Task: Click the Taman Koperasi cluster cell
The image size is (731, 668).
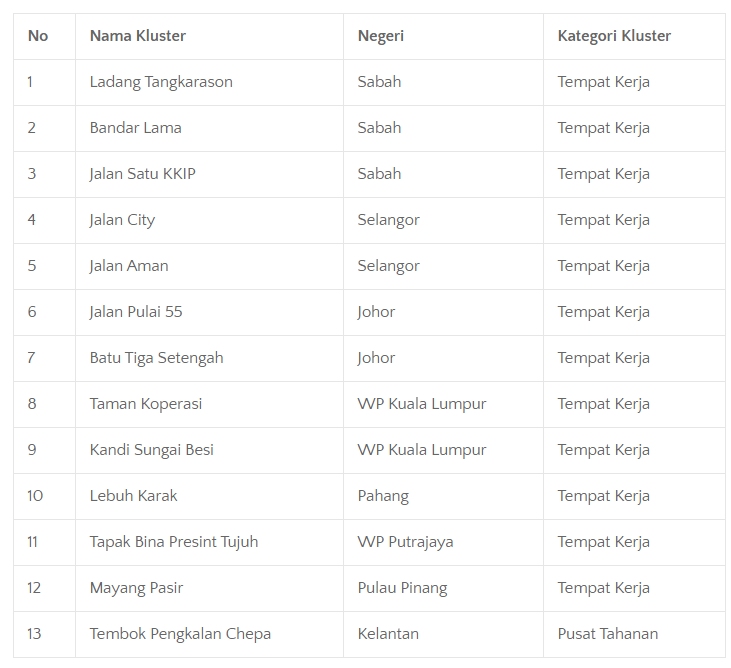Action: click(x=146, y=404)
